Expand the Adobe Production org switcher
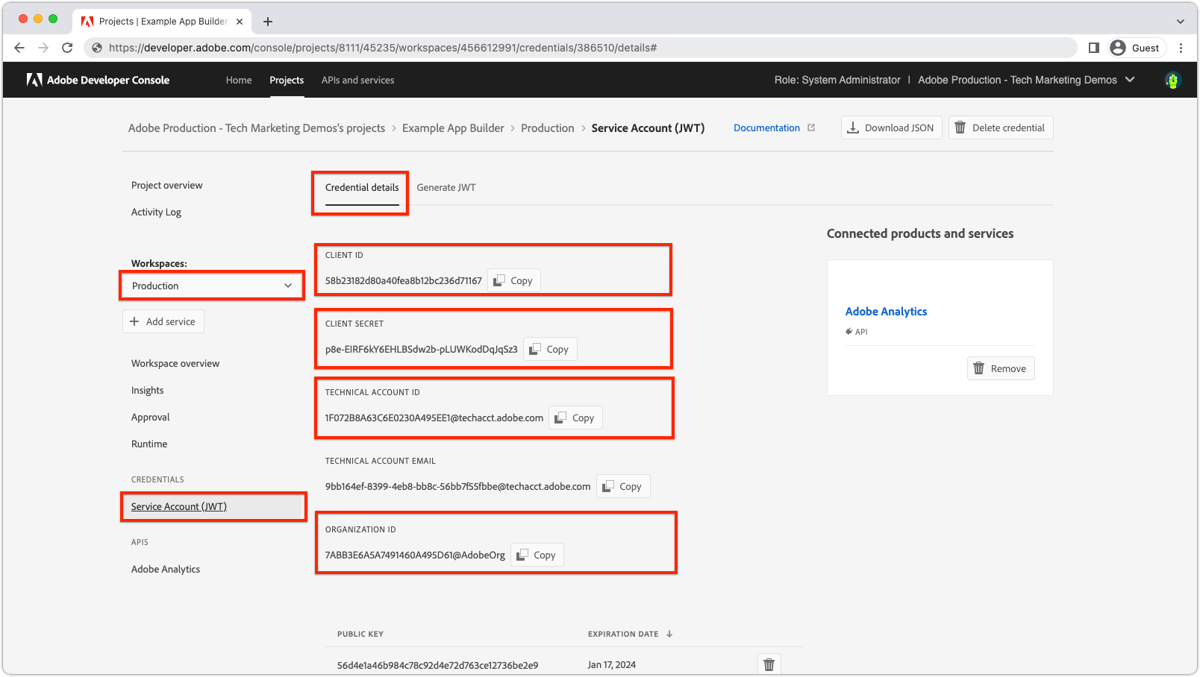The height and width of the screenshot is (677, 1200). [x=1128, y=80]
